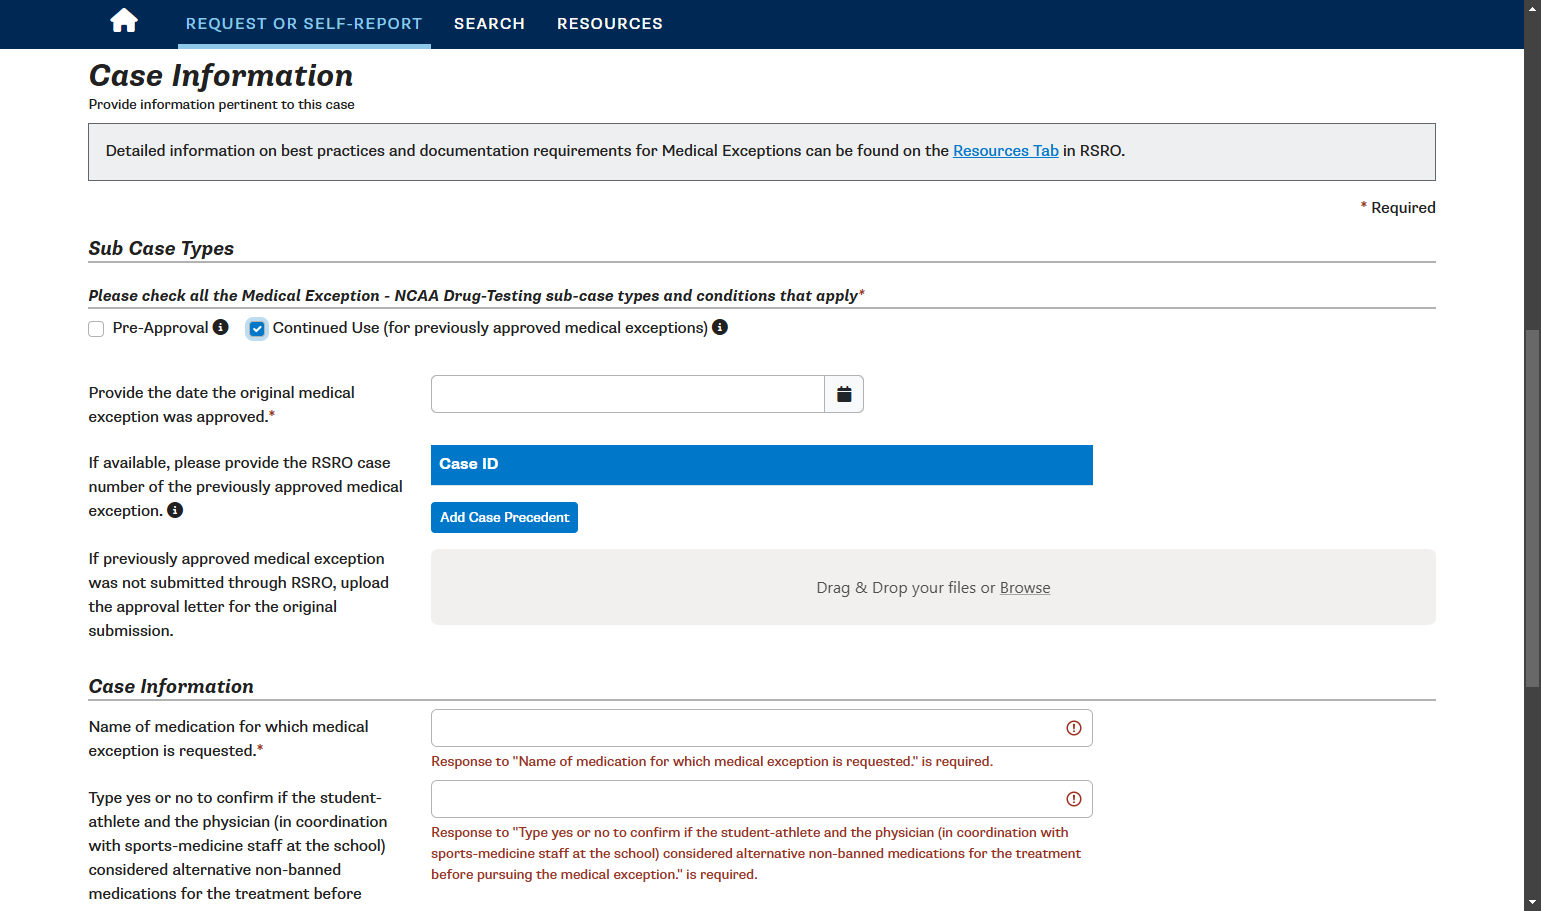Show info icon beside RSRO case number
Screen dimensions: 1541x911
[x=175, y=510]
